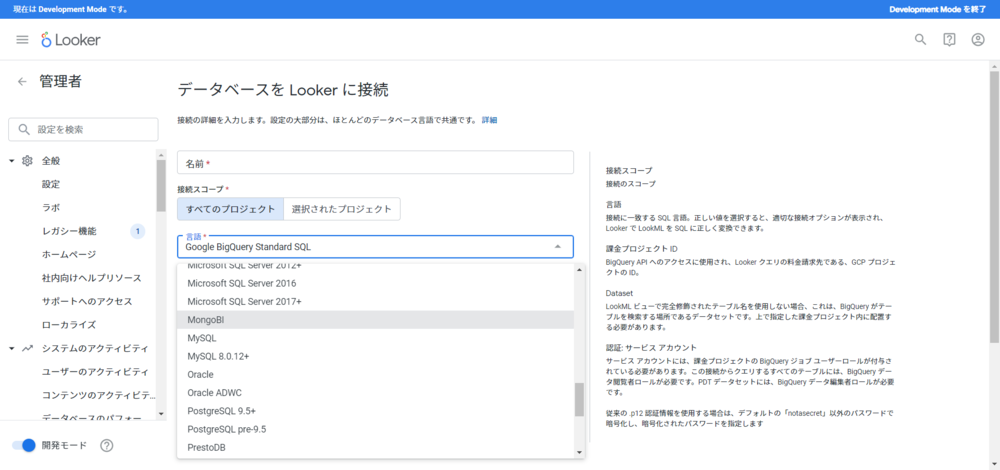Go back using arrow beside 管理者

[22, 82]
